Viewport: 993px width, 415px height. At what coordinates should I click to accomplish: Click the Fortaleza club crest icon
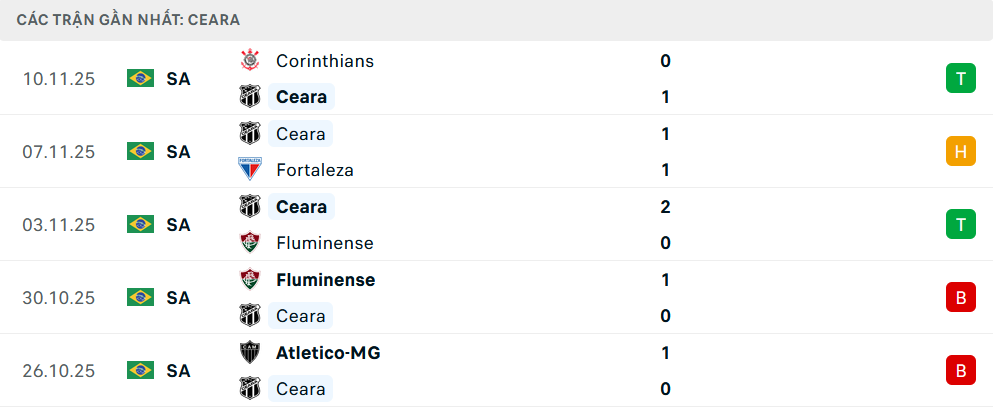[249, 170]
